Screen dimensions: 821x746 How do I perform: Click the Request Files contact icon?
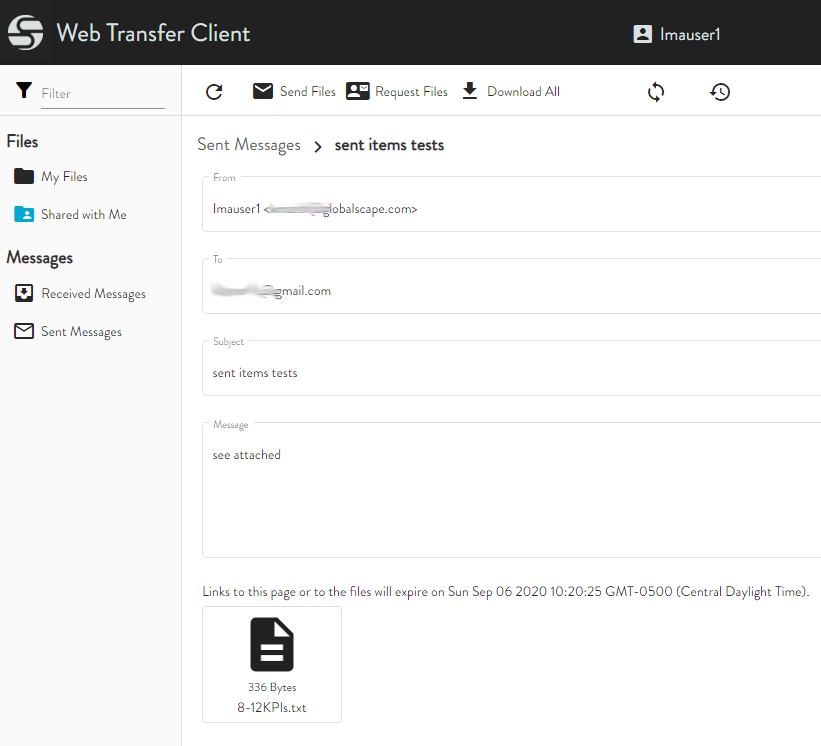coord(358,91)
